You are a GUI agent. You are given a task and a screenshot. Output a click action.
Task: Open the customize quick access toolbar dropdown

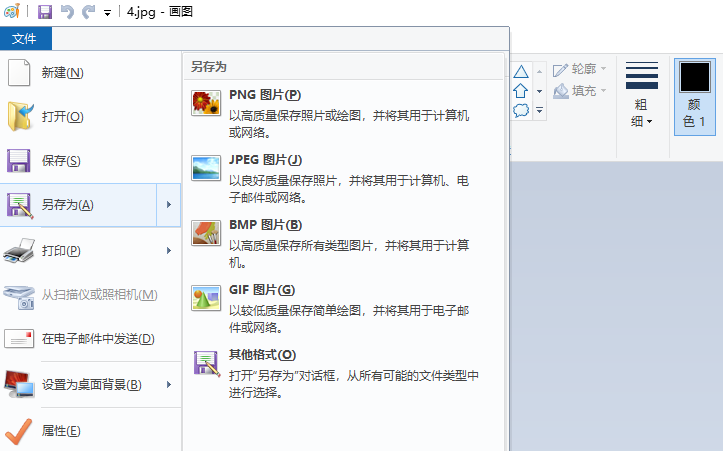107,13
